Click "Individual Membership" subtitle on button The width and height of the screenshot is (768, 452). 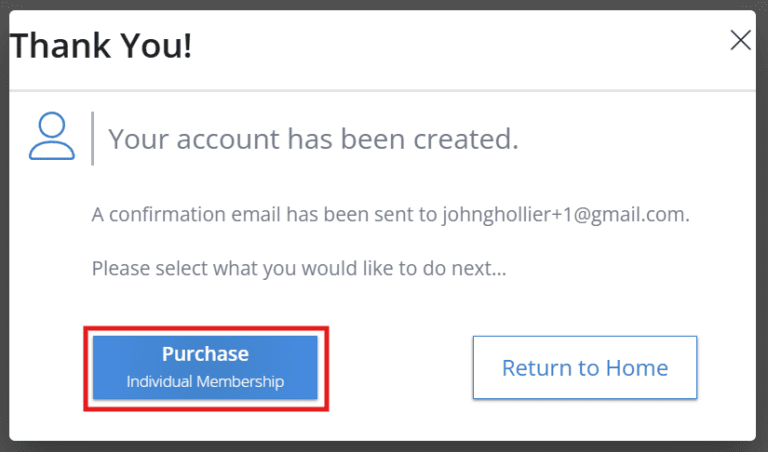205,382
